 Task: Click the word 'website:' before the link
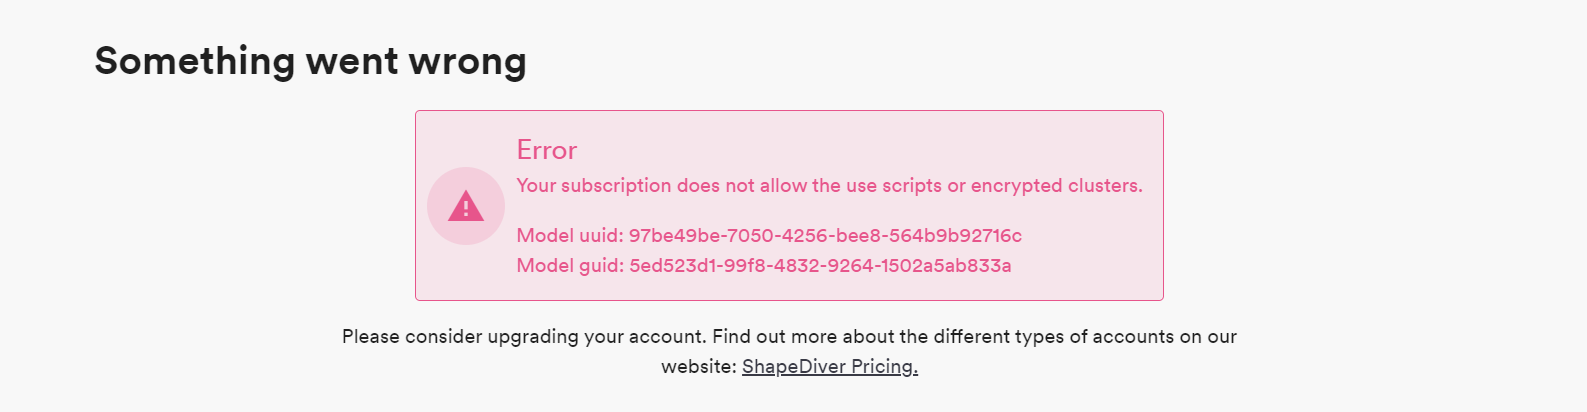click(x=698, y=366)
